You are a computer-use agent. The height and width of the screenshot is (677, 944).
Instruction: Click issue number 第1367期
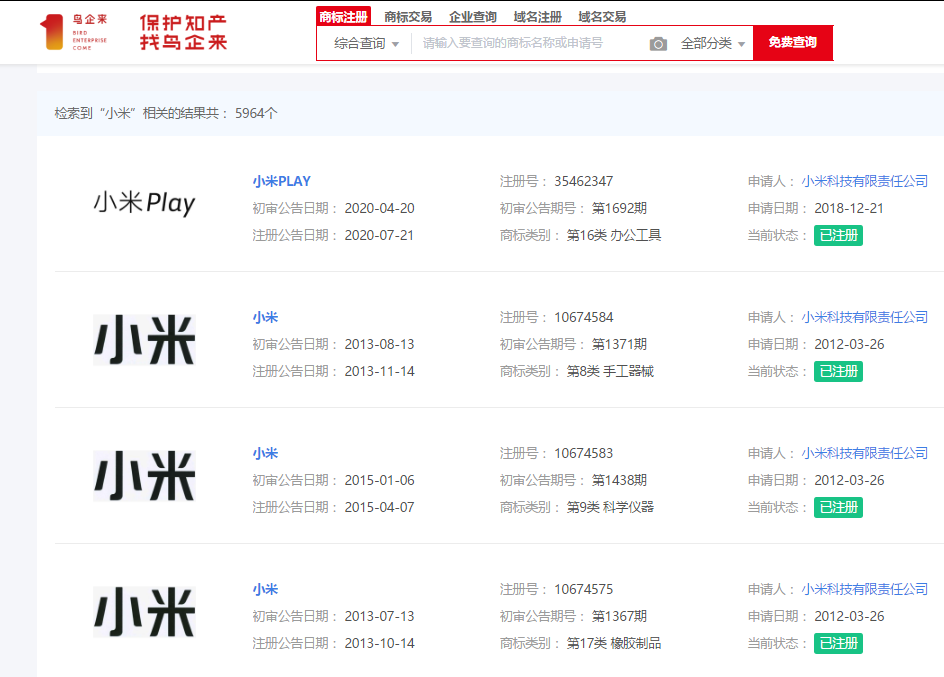(619, 616)
